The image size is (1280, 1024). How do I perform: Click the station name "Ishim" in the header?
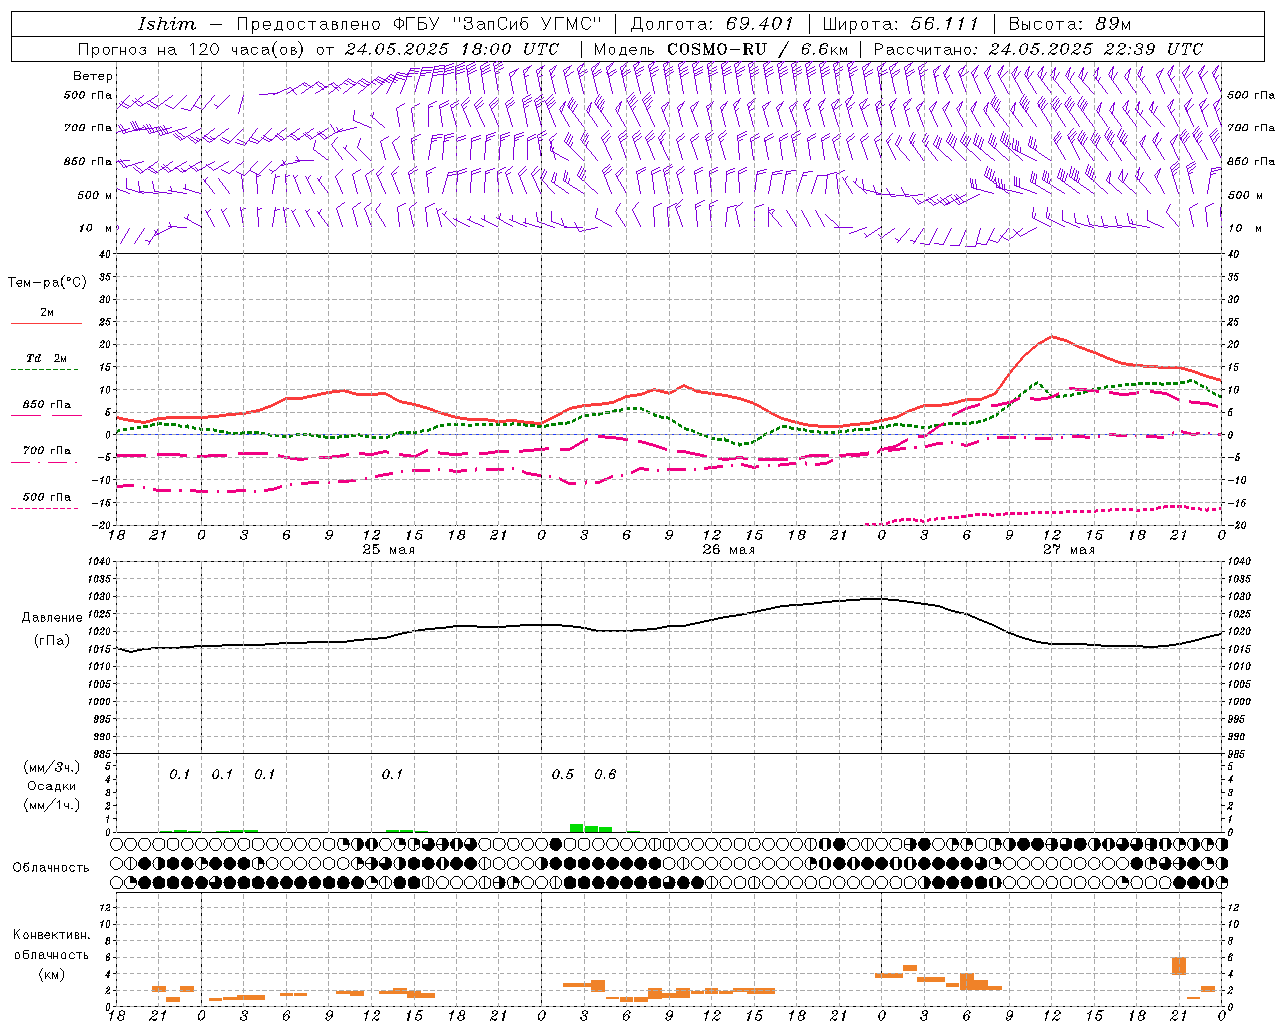(167, 24)
